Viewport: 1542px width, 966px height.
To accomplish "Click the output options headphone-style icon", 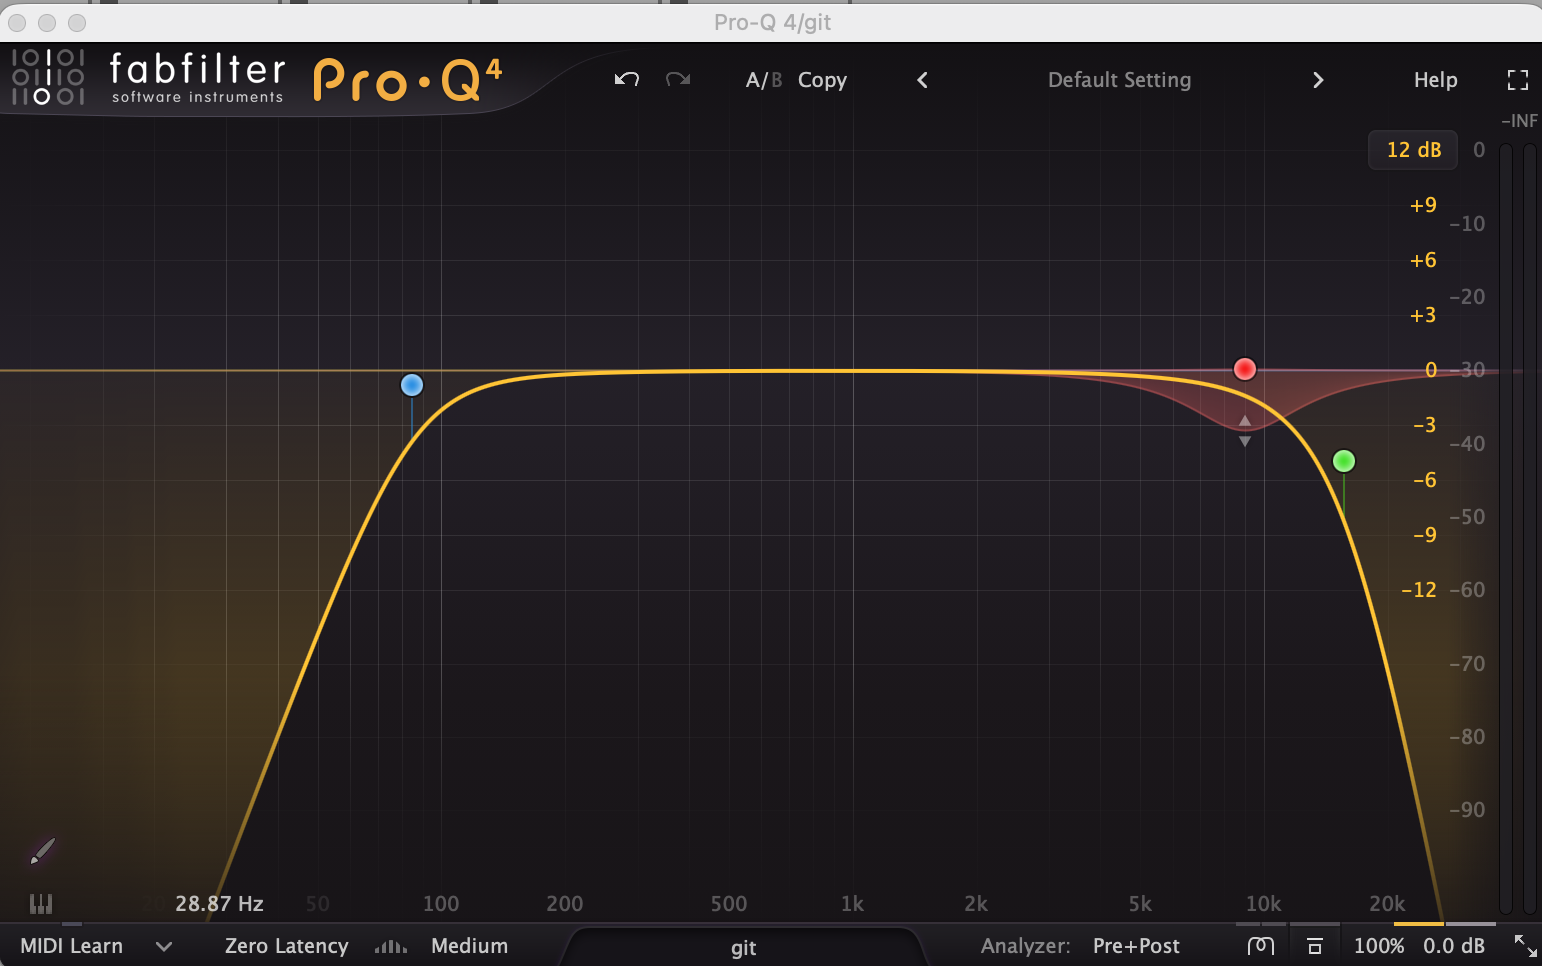I will coord(1261,946).
